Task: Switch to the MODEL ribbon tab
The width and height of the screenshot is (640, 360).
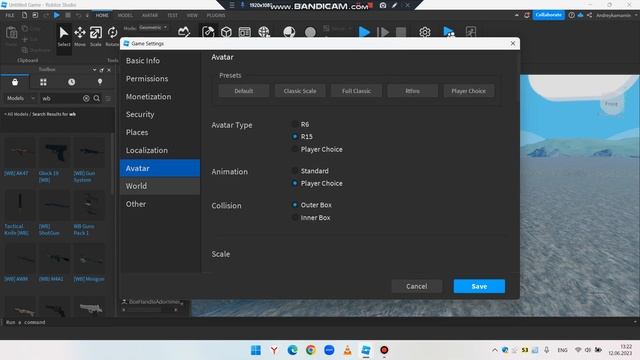Action: click(125, 15)
